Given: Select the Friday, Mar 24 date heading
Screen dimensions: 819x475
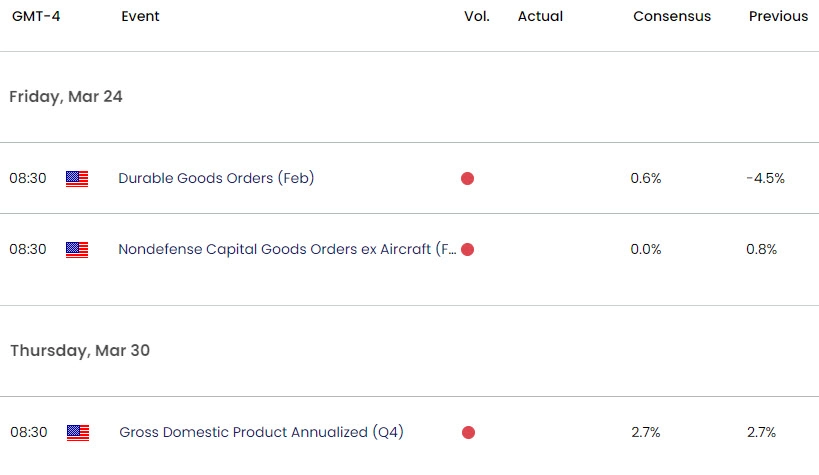Looking at the screenshot, I should point(66,97).
